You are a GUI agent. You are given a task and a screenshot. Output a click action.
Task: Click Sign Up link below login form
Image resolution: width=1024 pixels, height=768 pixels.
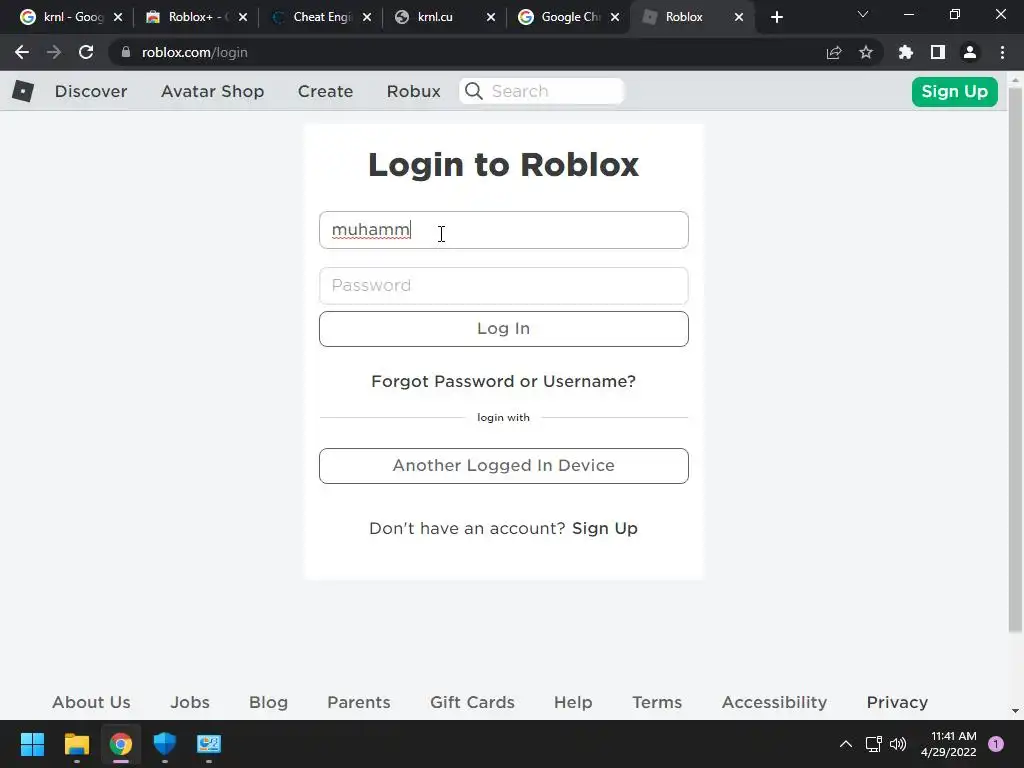[x=605, y=528]
